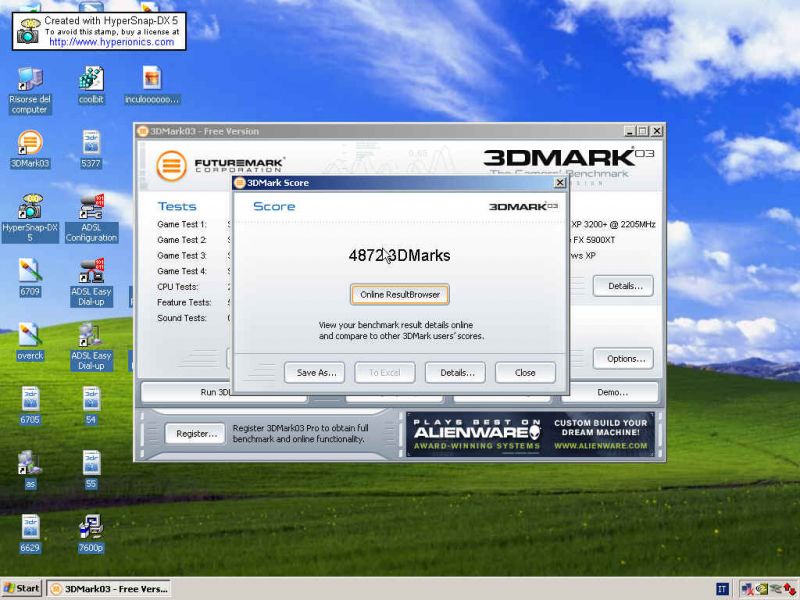Click the disconnected network tray icon
This screenshot has height=600, width=800.
(747, 589)
